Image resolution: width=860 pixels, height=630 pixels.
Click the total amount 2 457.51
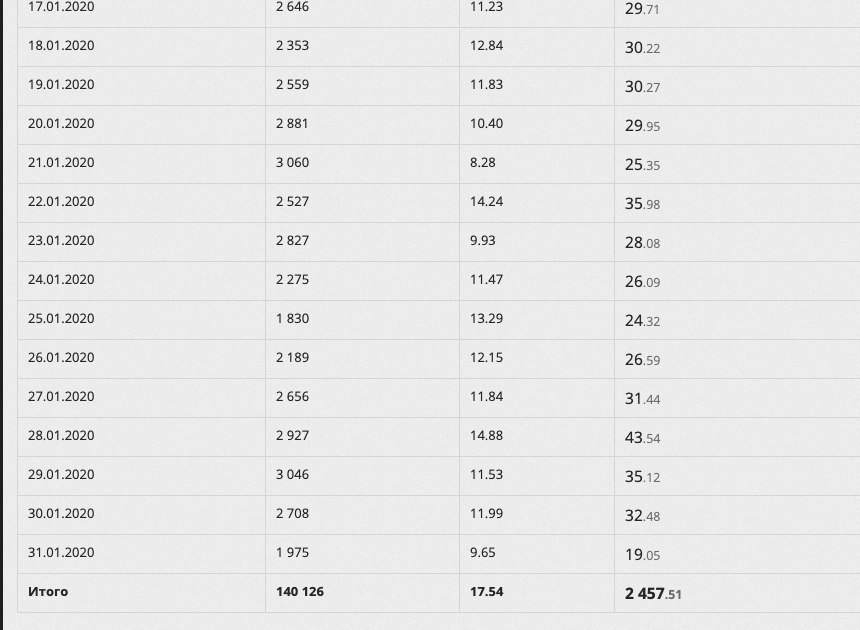(x=653, y=593)
